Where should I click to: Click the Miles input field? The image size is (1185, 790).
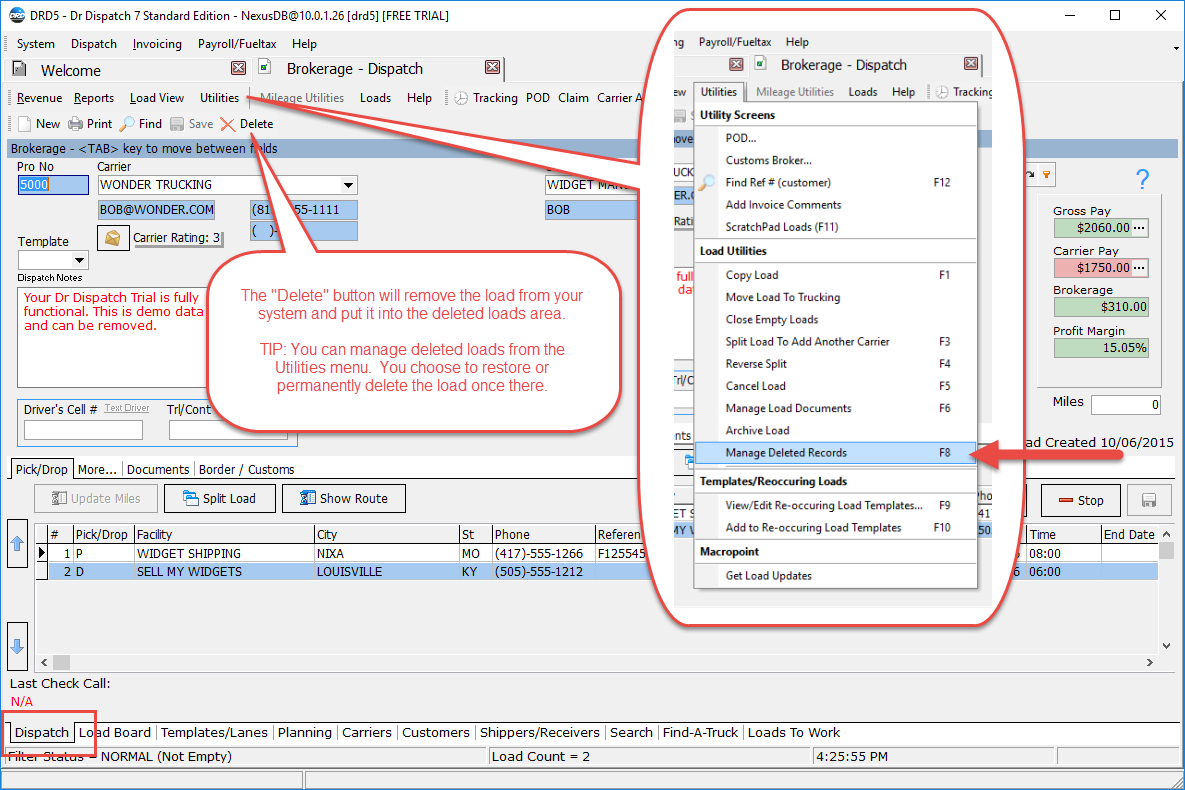[x=1126, y=404]
